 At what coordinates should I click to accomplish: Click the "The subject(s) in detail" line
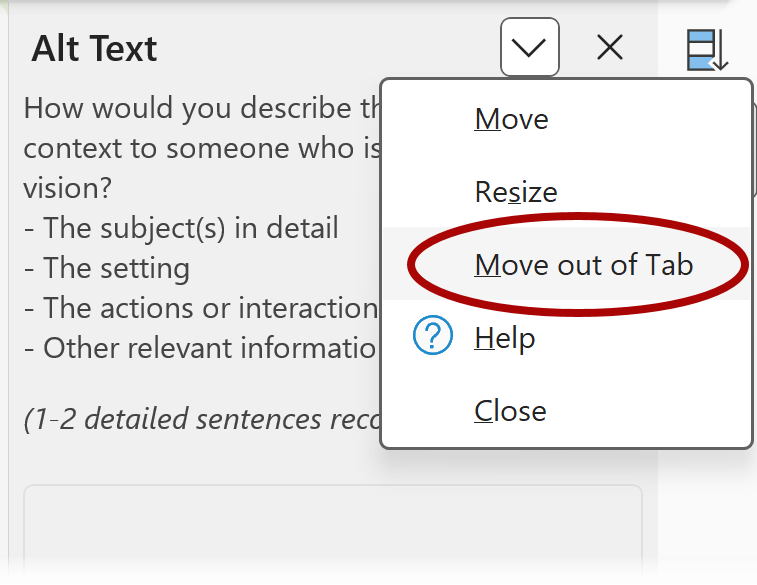(x=181, y=228)
